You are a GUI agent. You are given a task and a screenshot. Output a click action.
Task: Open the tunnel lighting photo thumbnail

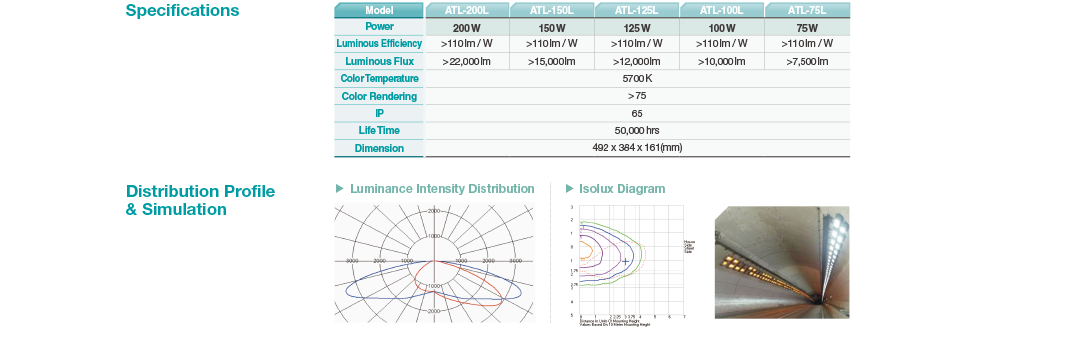(x=782, y=262)
